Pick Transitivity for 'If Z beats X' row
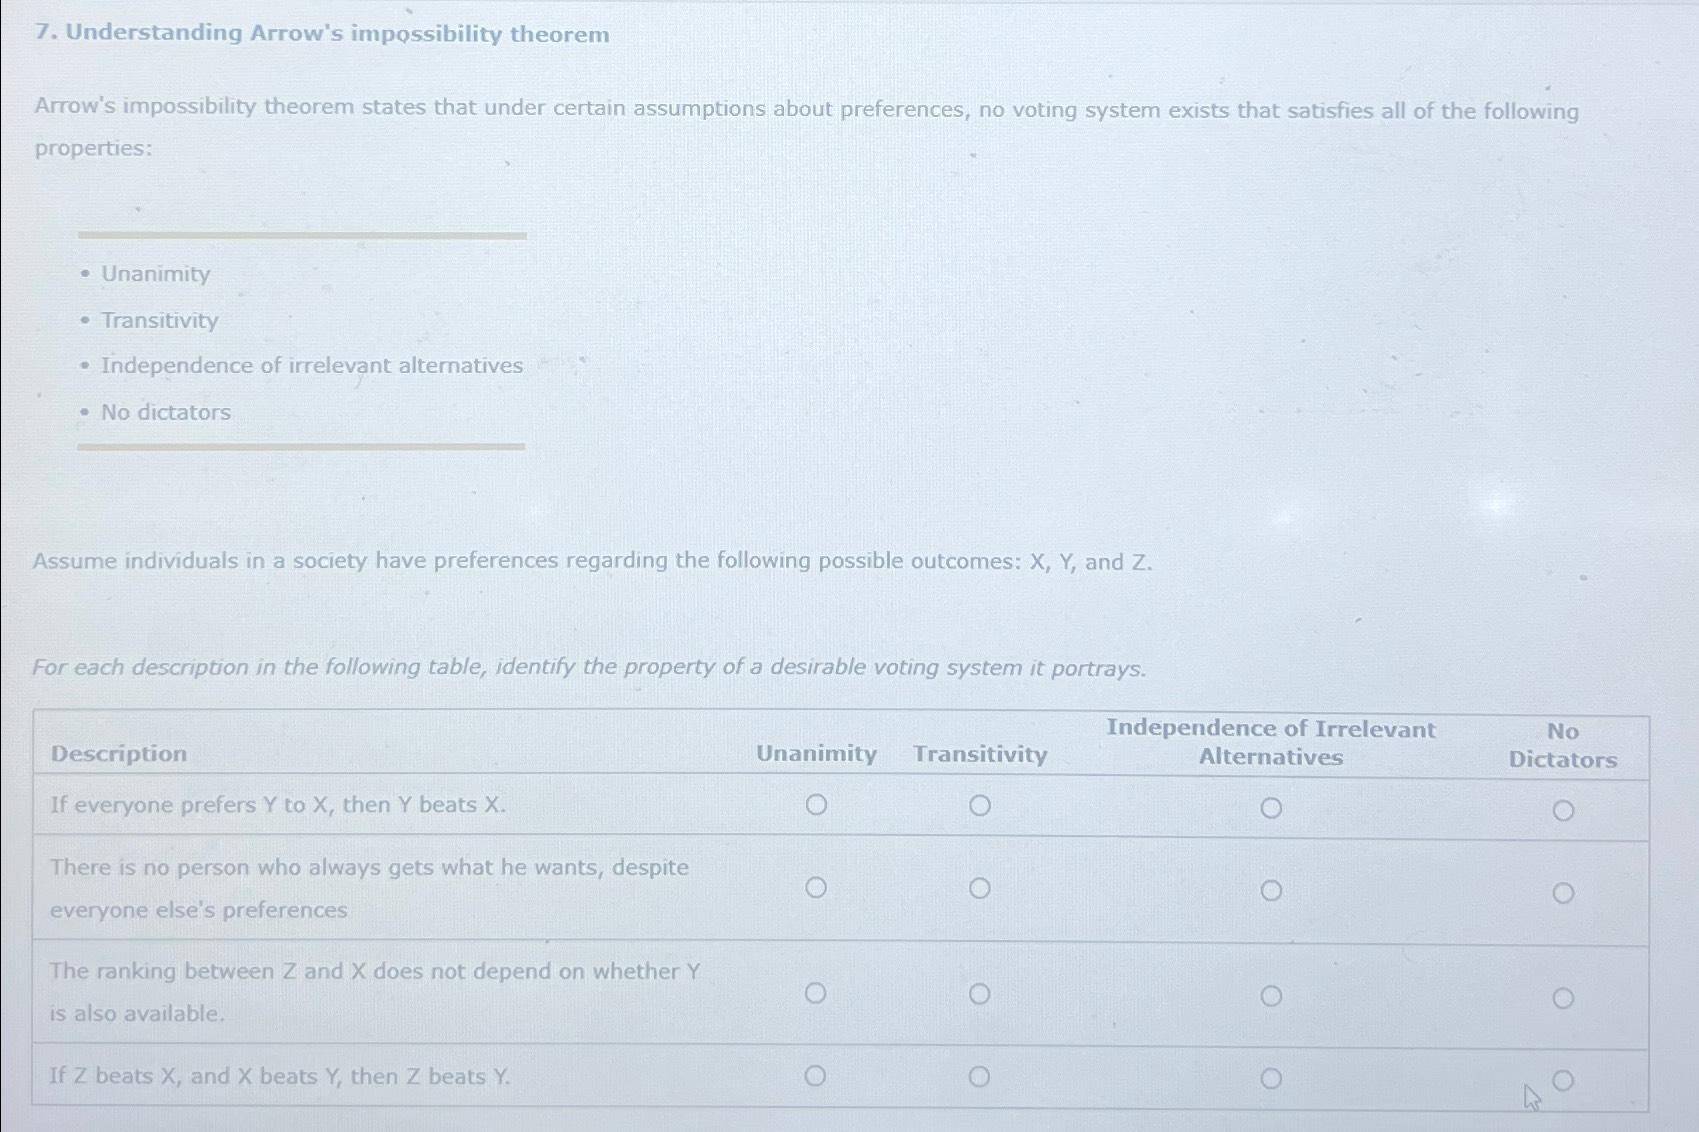The height and width of the screenshot is (1132, 1699). 980,1077
